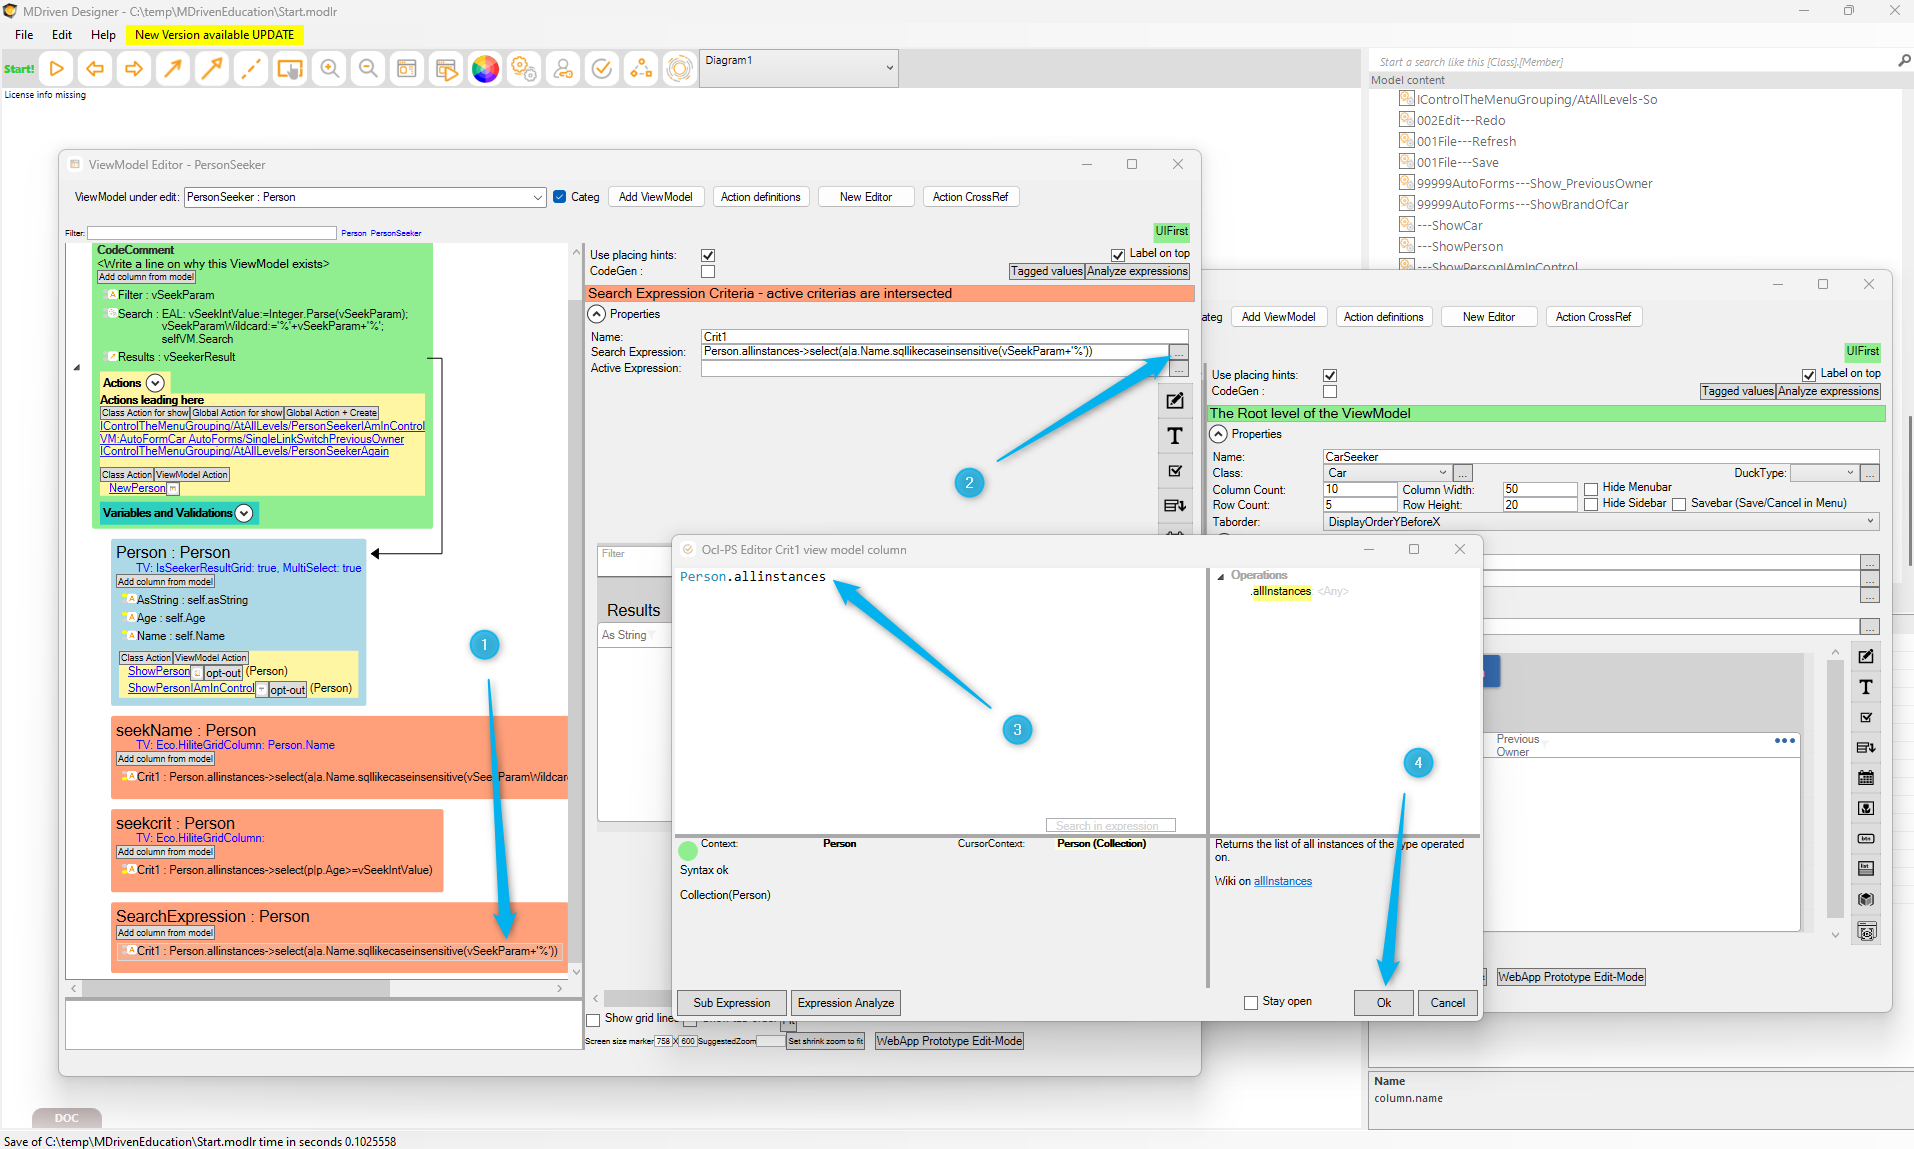This screenshot has height=1149, width=1914.
Task: Click the Expression Analyze button
Action: (x=846, y=1003)
